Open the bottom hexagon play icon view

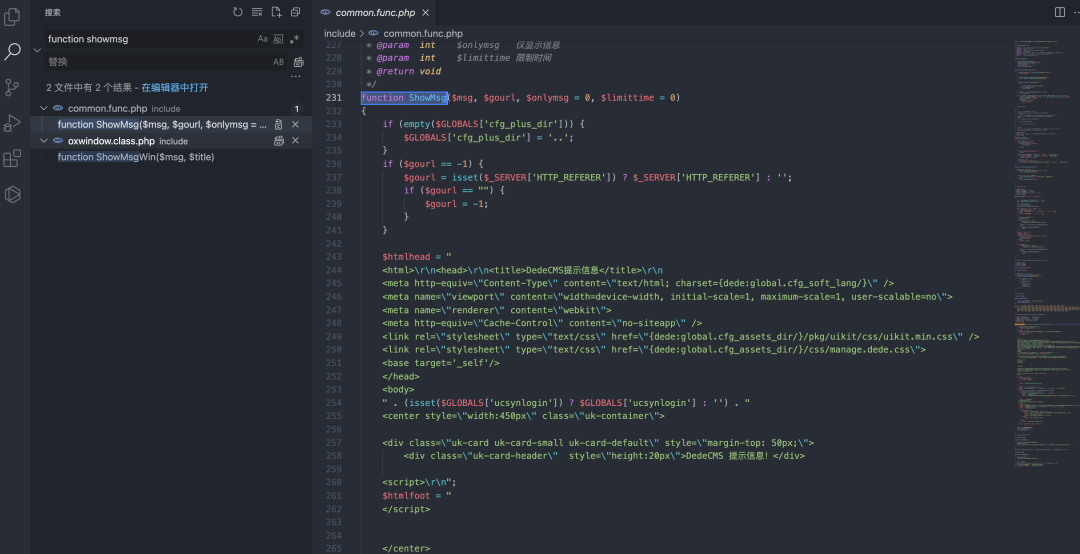pyautogui.click(x=12, y=194)
